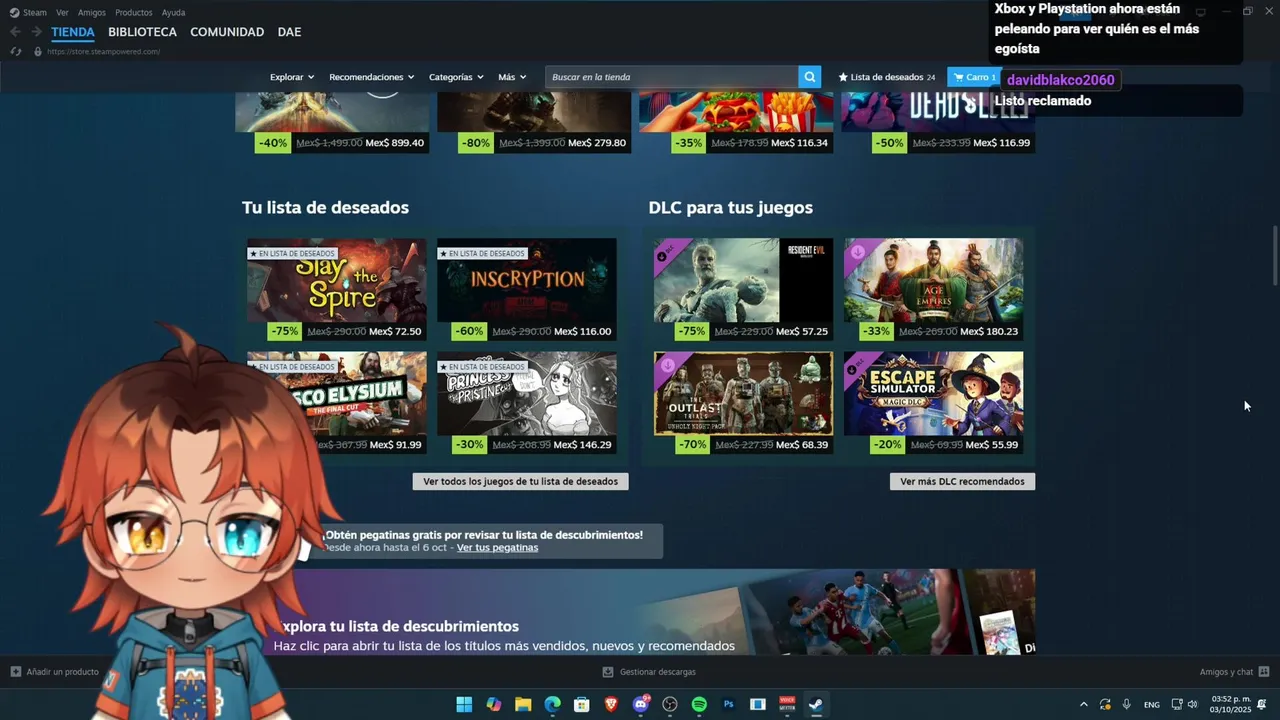Expand the Explorar dropdown

tap(292, 77)
